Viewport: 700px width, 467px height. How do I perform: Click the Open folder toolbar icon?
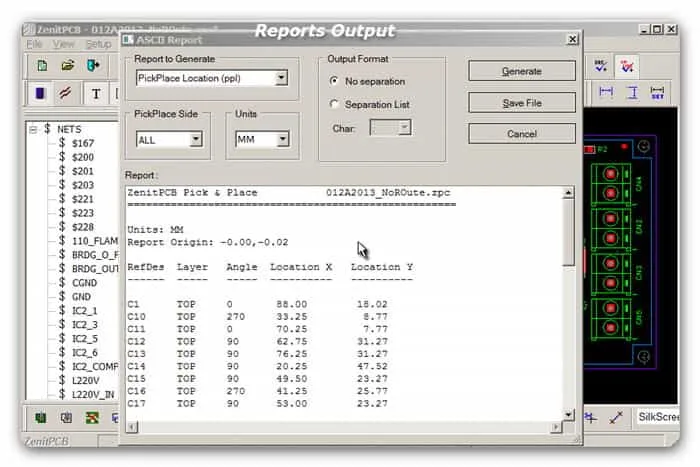click(x=68, y=66)
